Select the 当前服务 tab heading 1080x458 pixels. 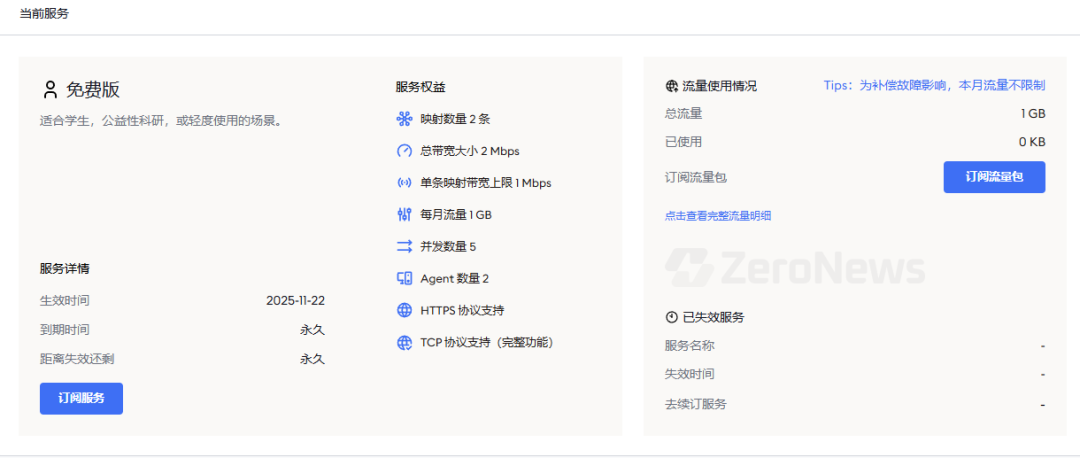pos(45,14)
